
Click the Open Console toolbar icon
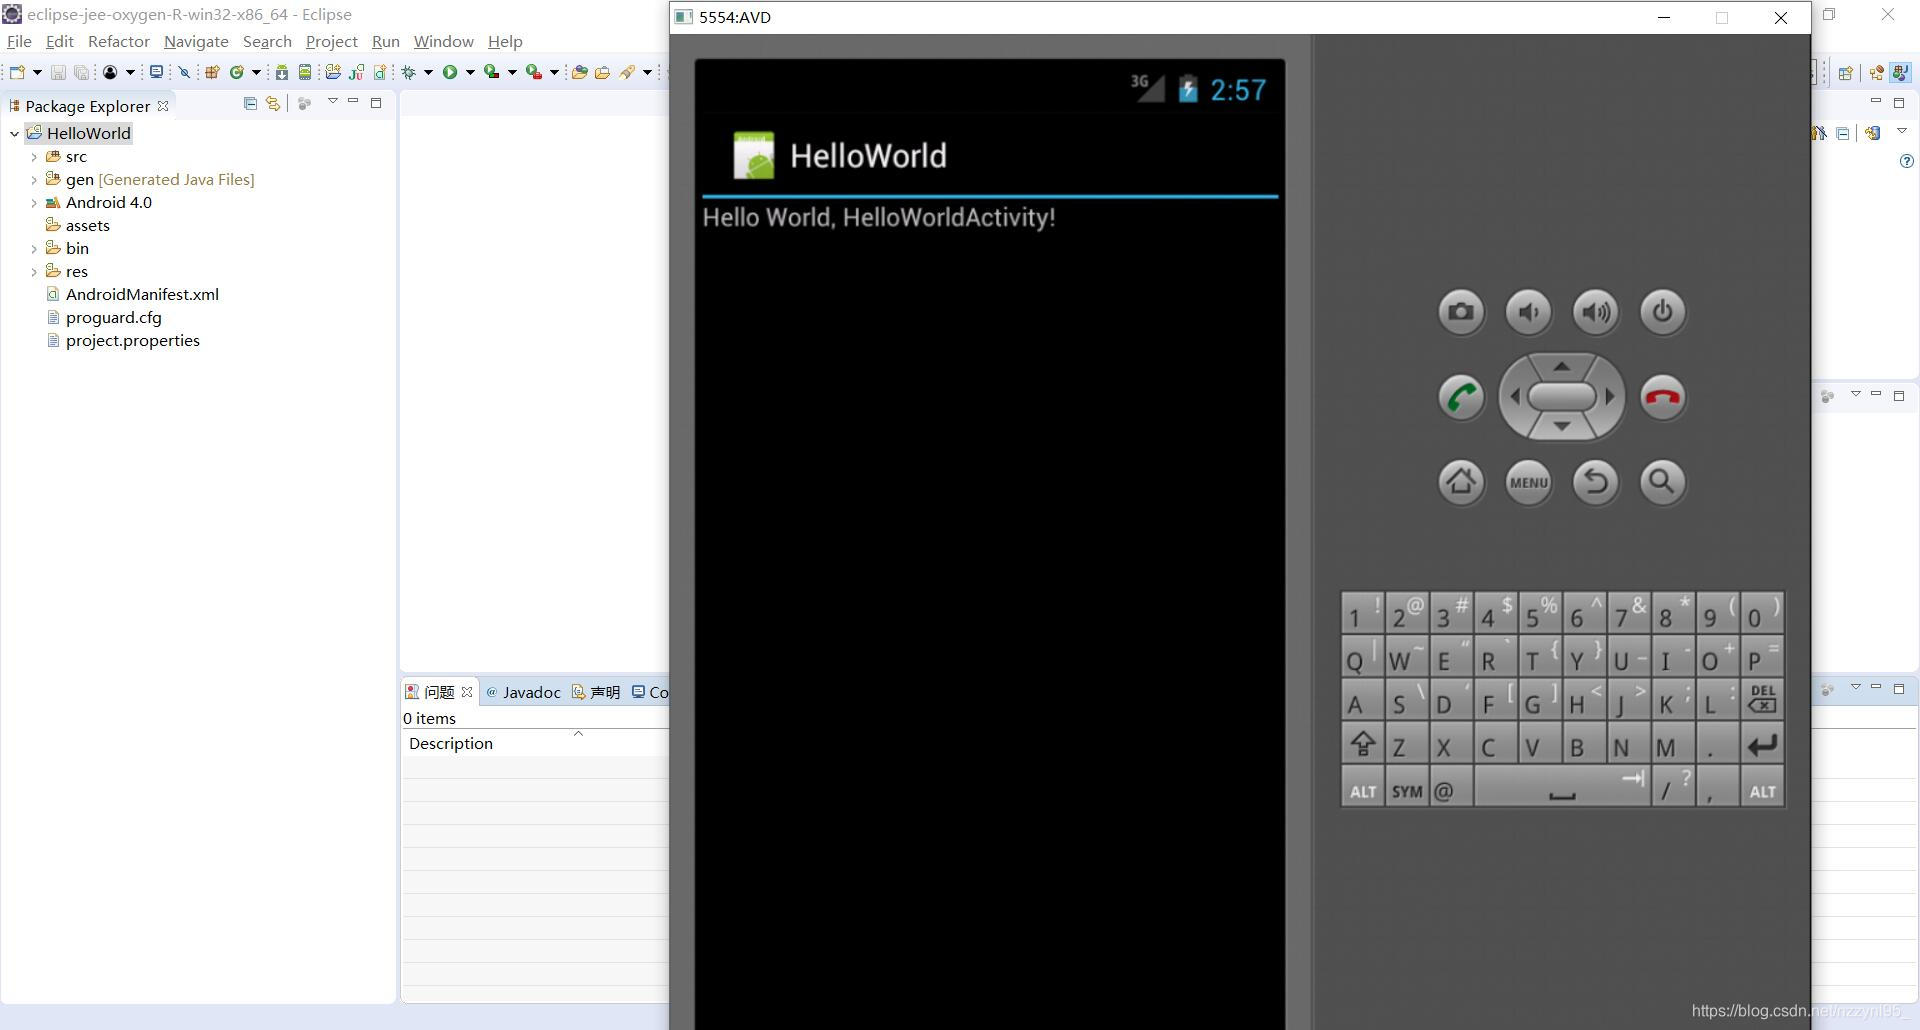point(156,72)
